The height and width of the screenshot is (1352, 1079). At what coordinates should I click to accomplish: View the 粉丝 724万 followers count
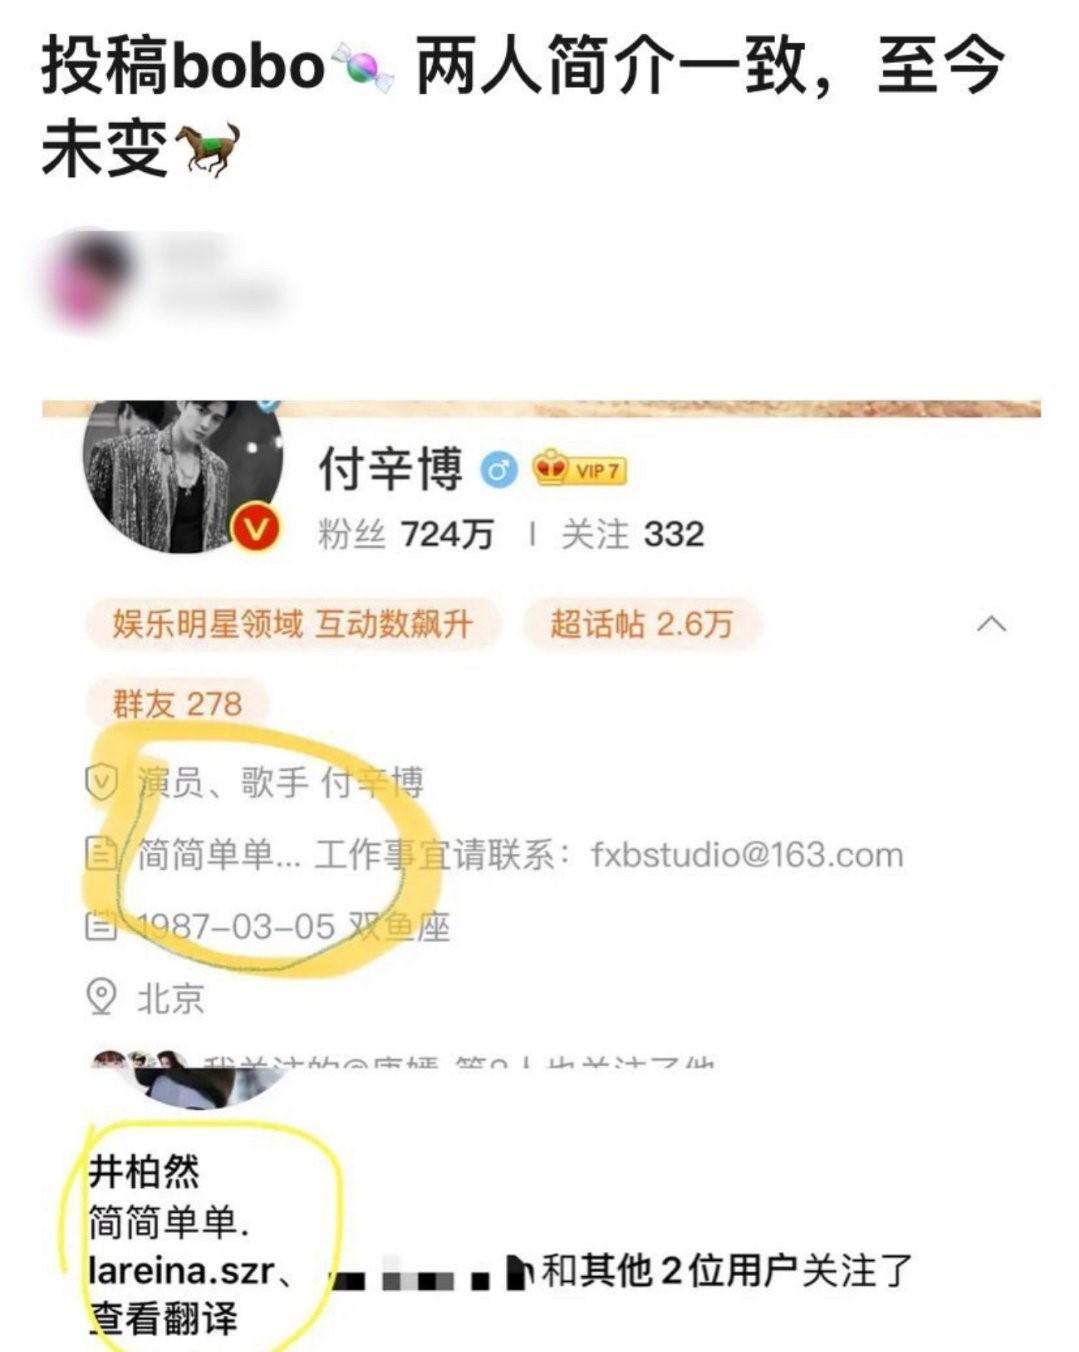[405, 534]
